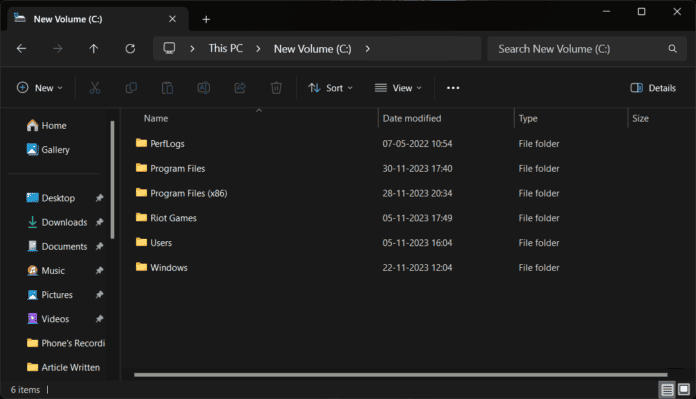Click This PC in the breadcrumb

pos(226,48)
